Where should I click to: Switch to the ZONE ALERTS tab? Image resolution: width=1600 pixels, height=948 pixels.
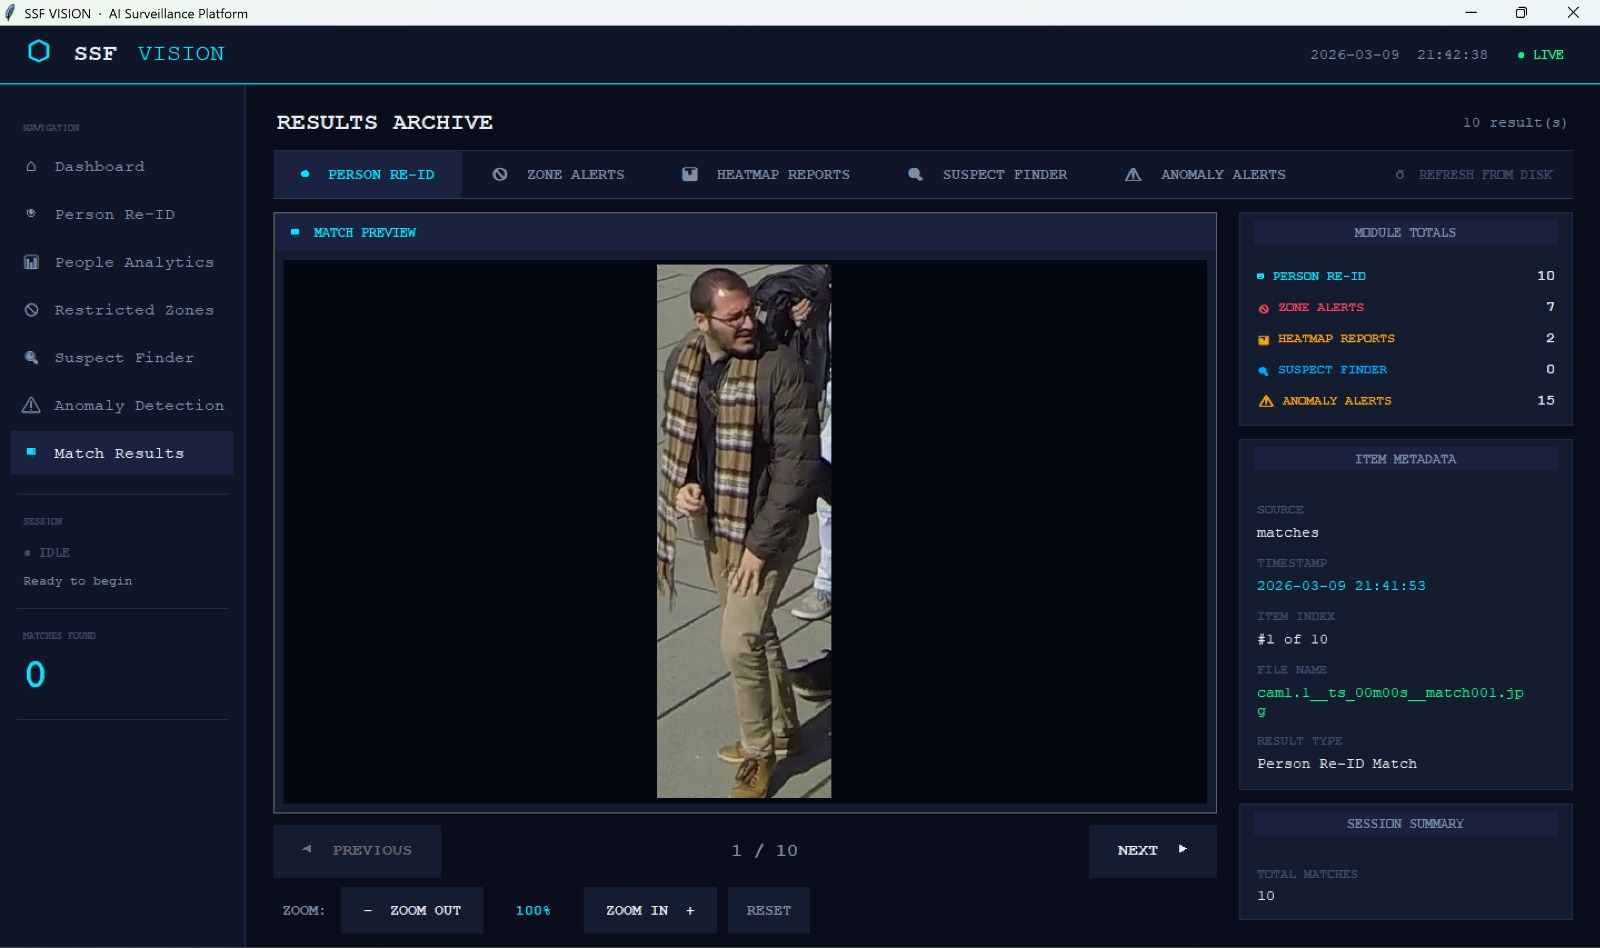tap(557, 174)
